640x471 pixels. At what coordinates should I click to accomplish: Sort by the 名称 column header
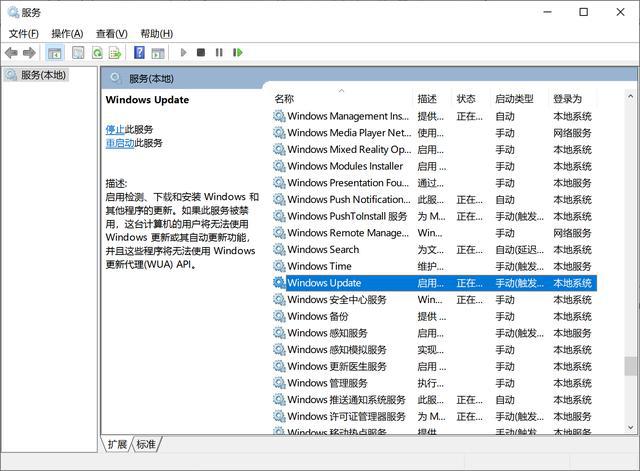[285, 99]
